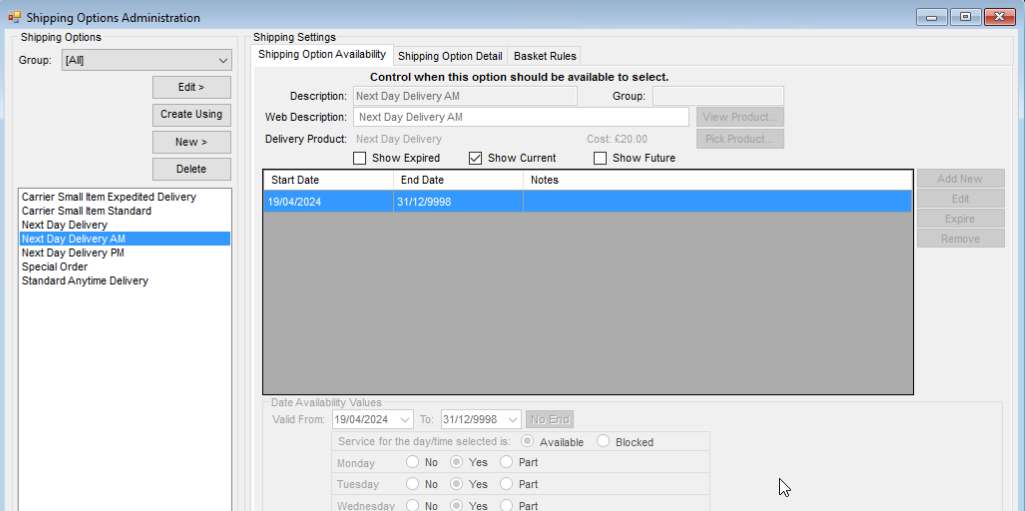This screenshot has height=511, width=1025.
Task: Select Standard Anytime Delivery in list
Action: coord(85,281)
